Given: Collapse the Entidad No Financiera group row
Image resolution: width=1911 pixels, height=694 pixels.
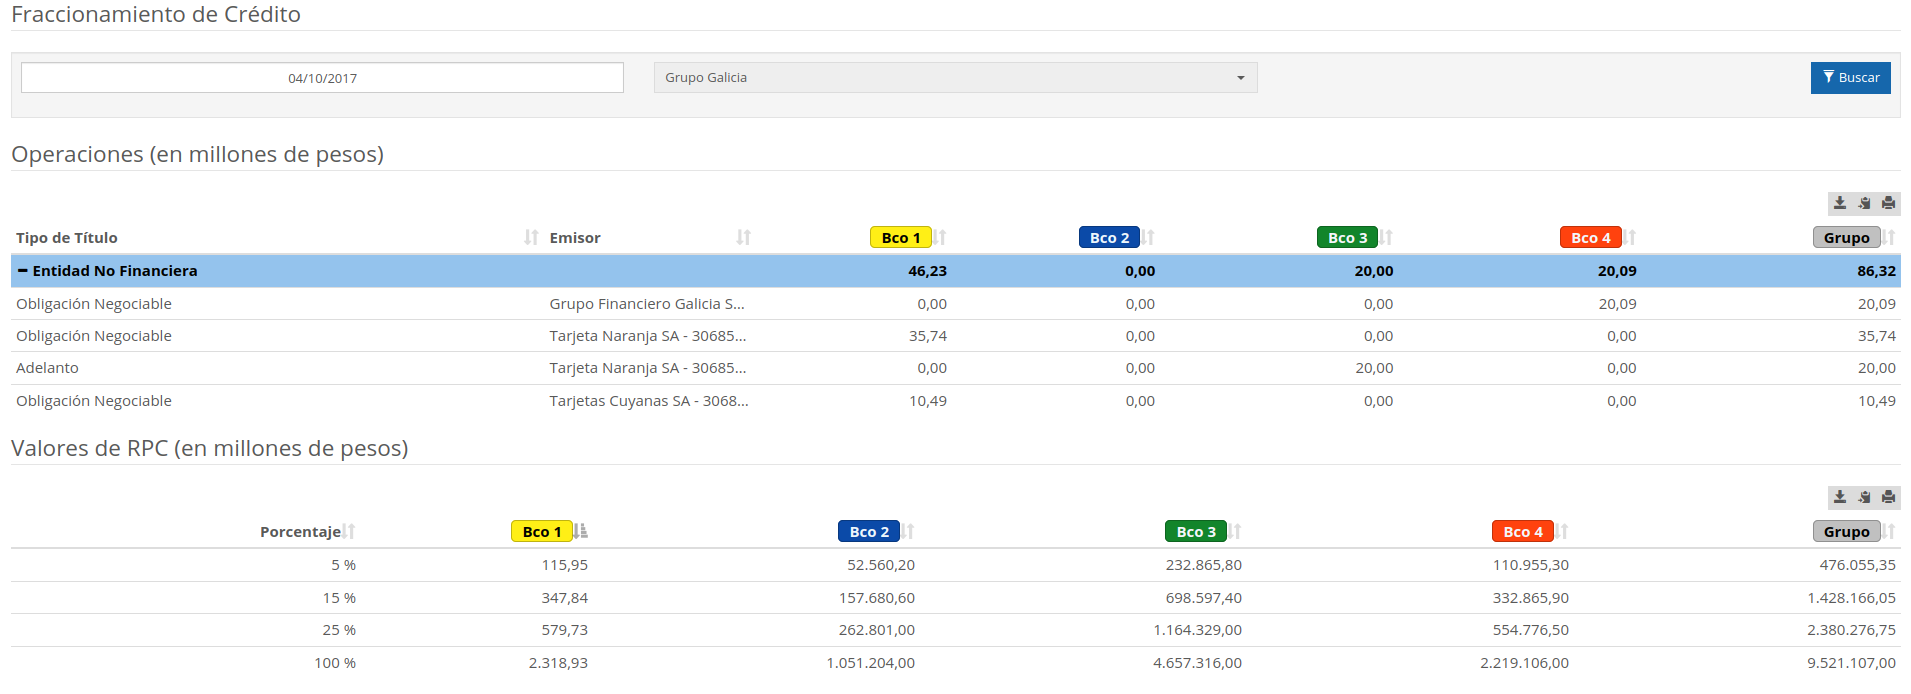Looking at the screenshot, I should click(x=23, y=271).
